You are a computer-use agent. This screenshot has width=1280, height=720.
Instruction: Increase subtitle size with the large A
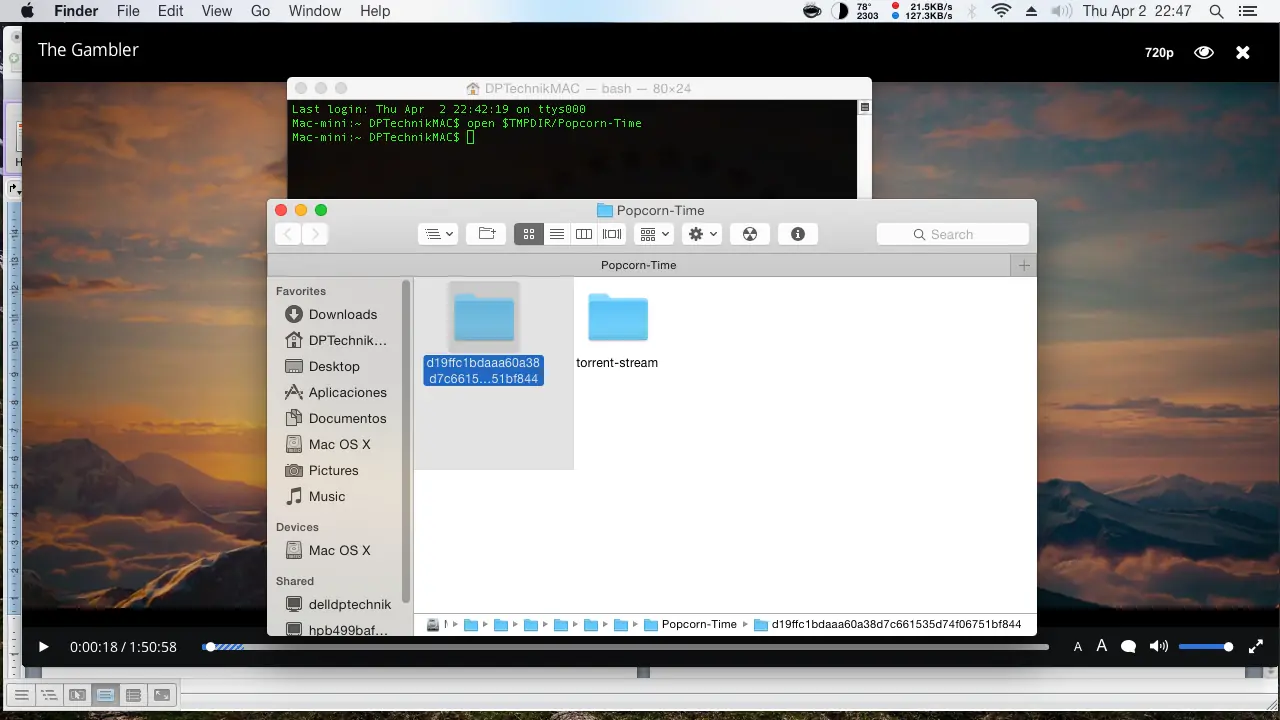1102,646
